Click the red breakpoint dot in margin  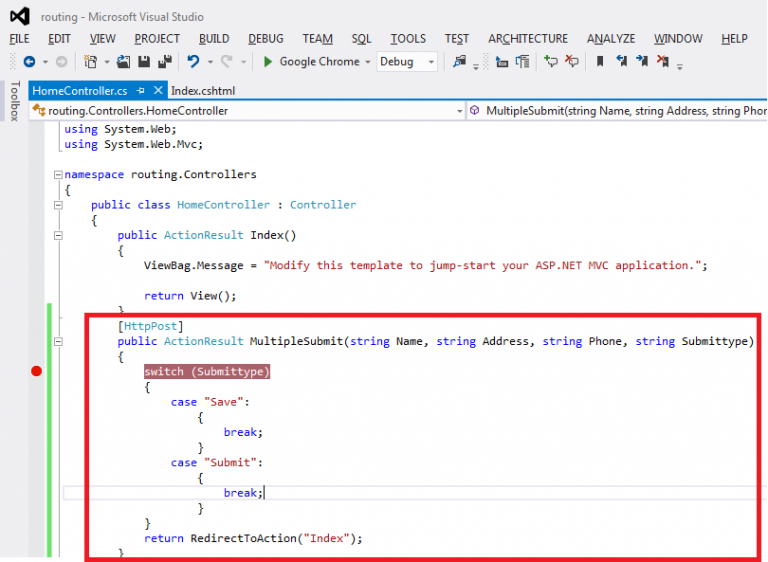36,371
